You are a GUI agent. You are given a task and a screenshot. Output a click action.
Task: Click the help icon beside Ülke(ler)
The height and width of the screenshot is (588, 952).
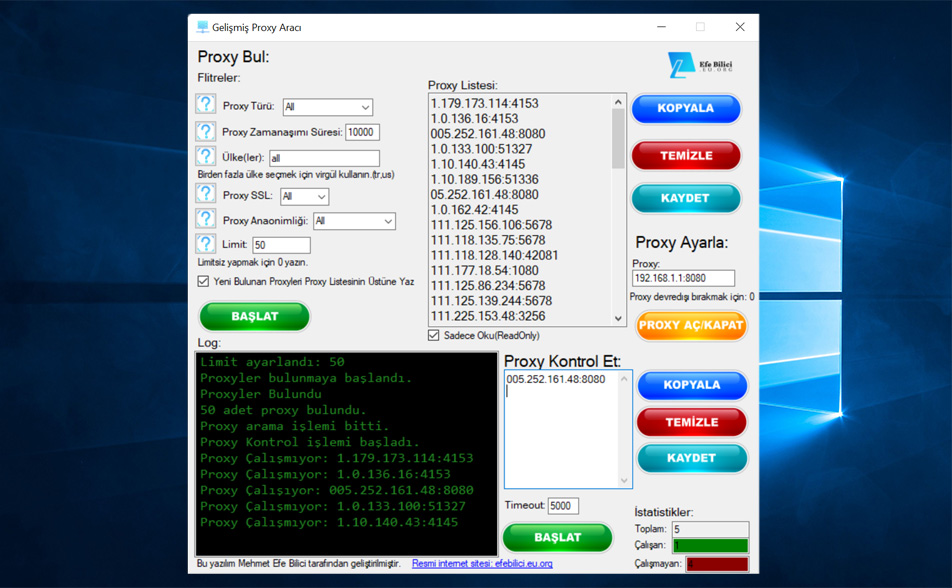[x=205, y=157]
